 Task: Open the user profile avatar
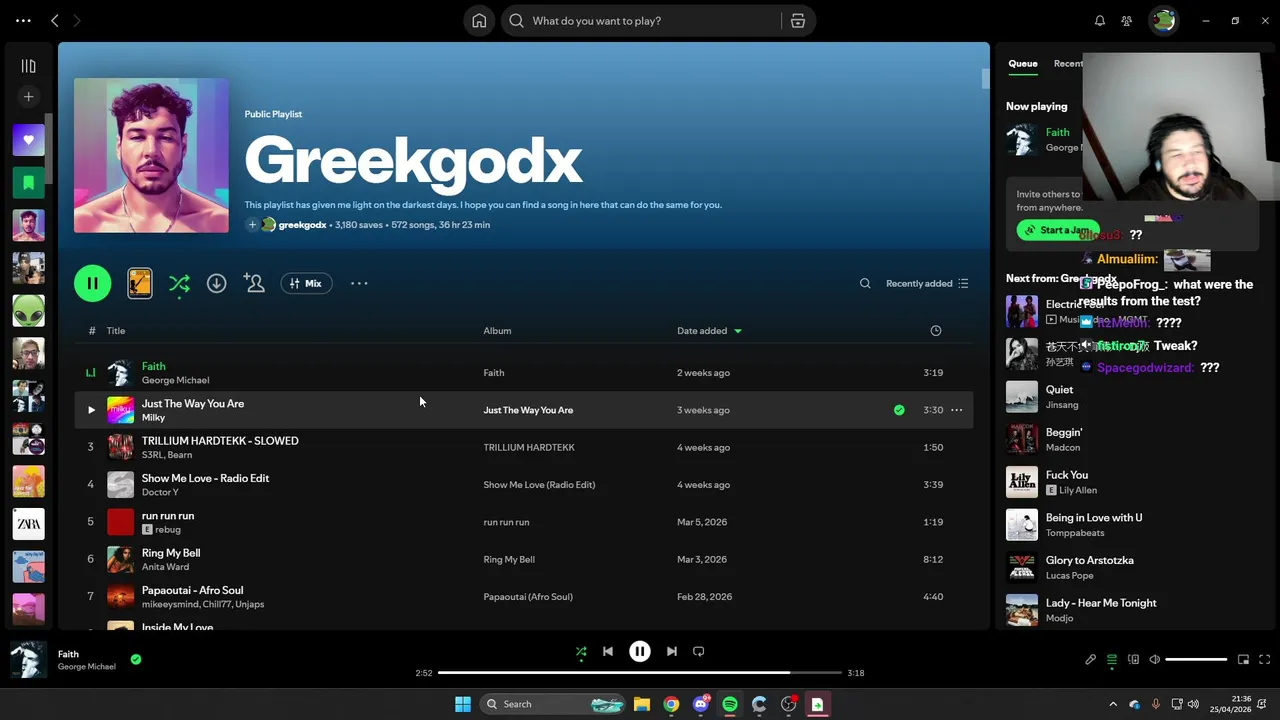1163,21
